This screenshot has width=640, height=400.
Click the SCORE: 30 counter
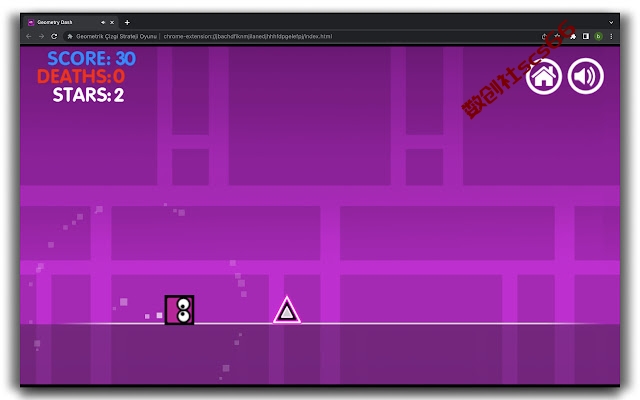point(91,58)
